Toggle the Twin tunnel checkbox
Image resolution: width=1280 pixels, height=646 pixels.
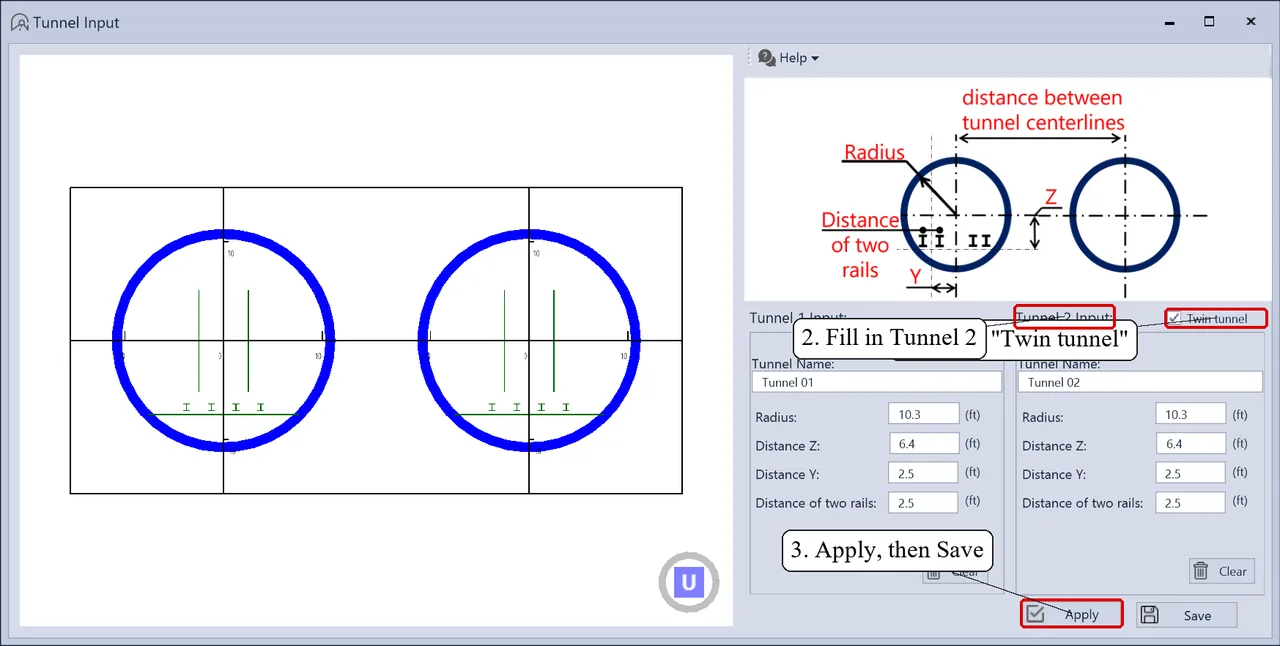pos(1175,318)
